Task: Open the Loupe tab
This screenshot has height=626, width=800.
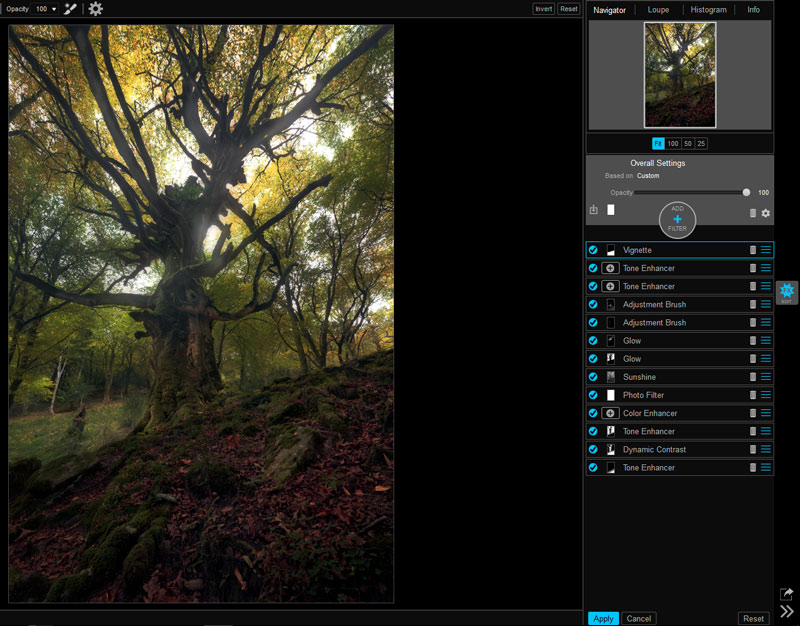Action: click(658, 10)
